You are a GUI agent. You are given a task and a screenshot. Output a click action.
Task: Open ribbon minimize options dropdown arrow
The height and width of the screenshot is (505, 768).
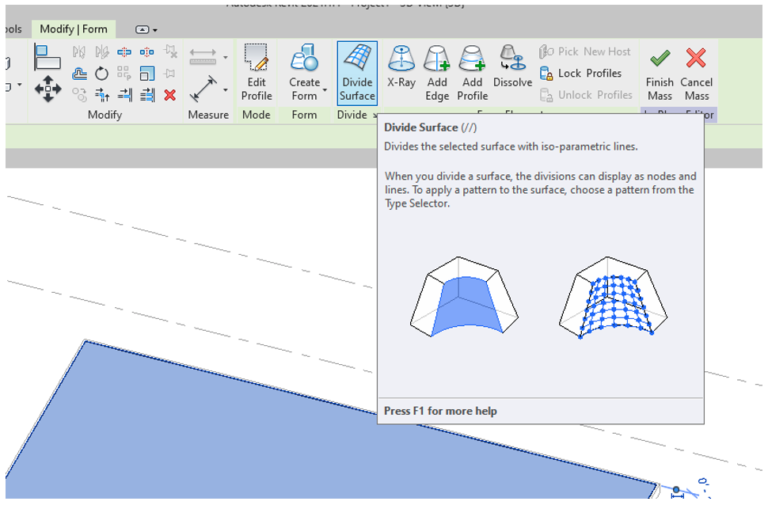155,30
